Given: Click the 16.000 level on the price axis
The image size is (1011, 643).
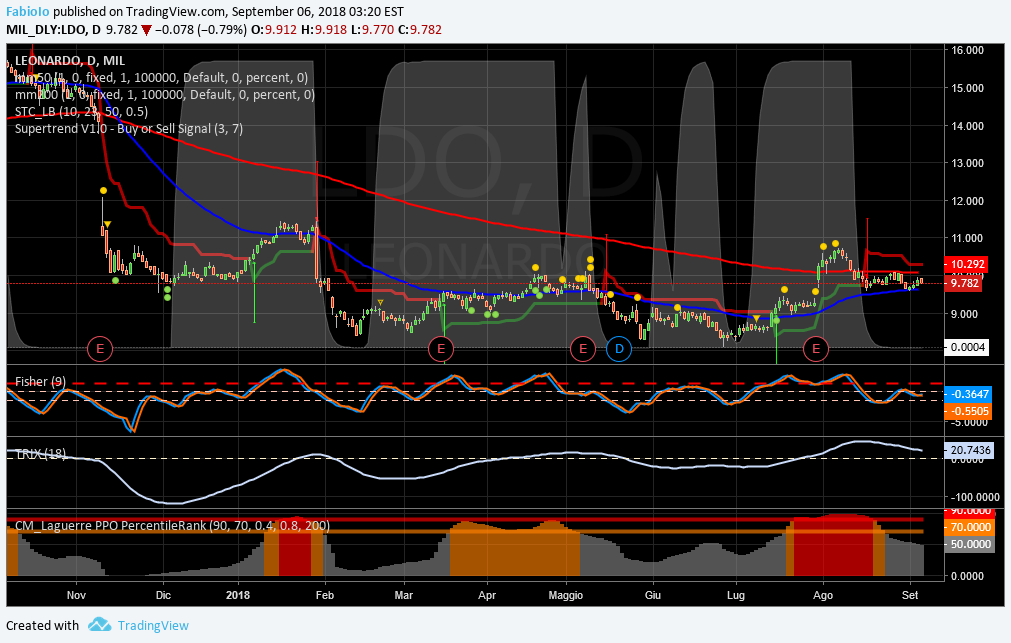Looking at the screenshot, I should 968,50.
